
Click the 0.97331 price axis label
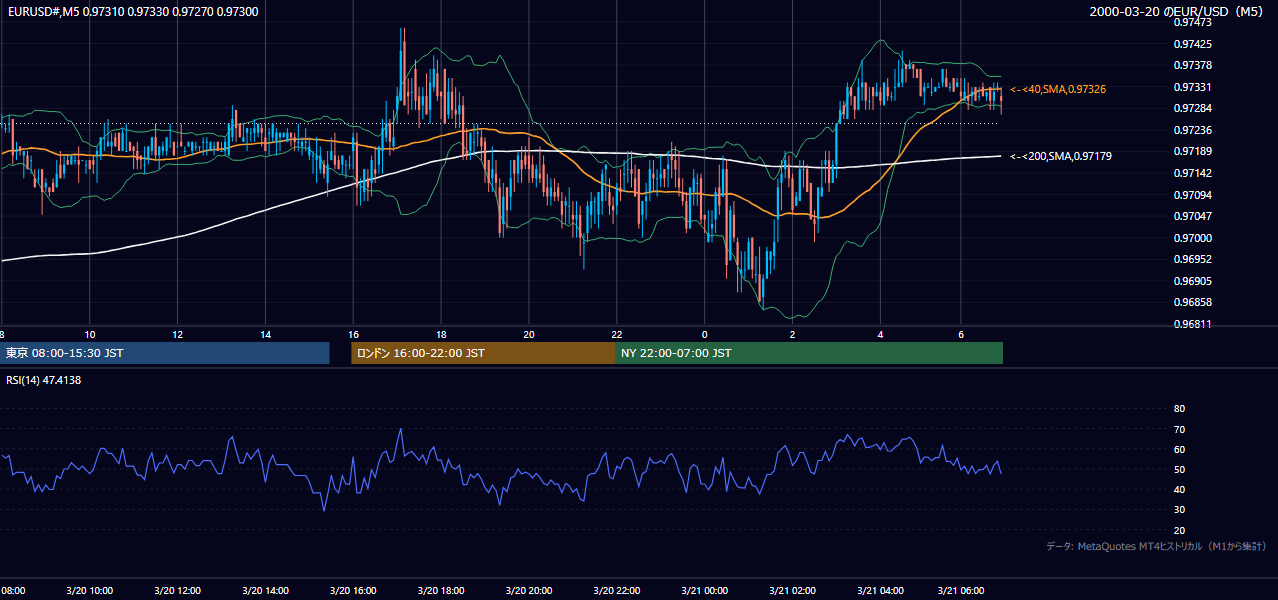(x=1193, y=87)
